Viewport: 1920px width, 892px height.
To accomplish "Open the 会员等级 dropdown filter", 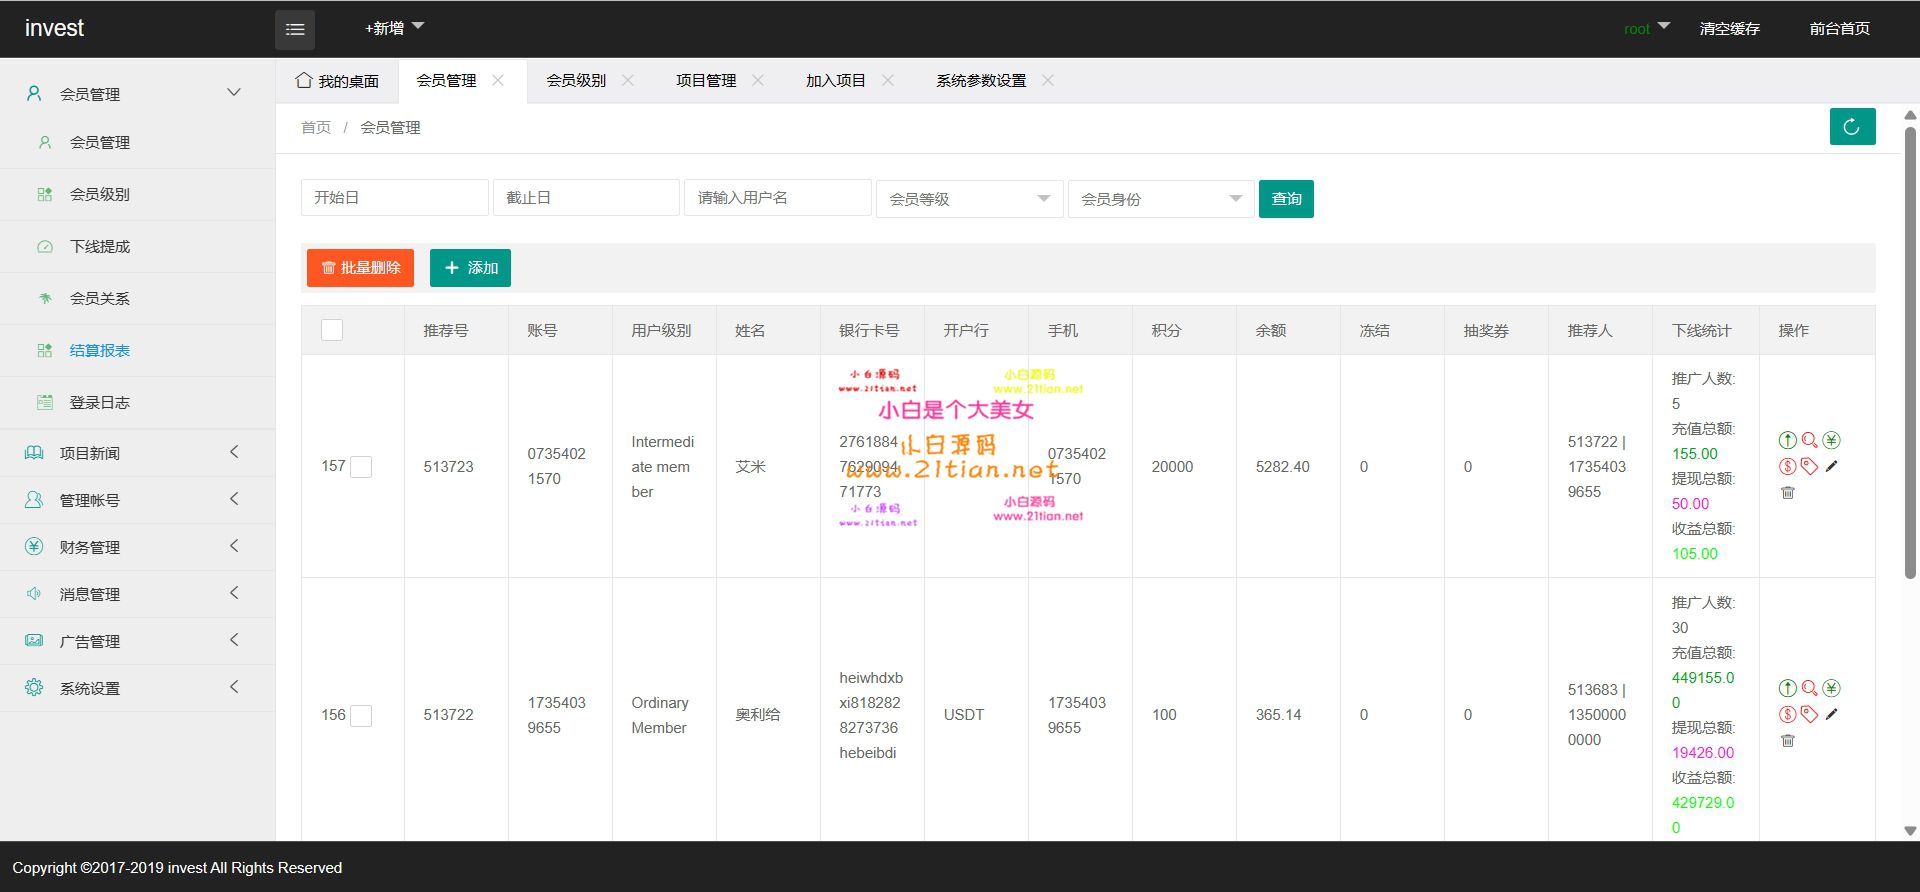I will 969,198.
